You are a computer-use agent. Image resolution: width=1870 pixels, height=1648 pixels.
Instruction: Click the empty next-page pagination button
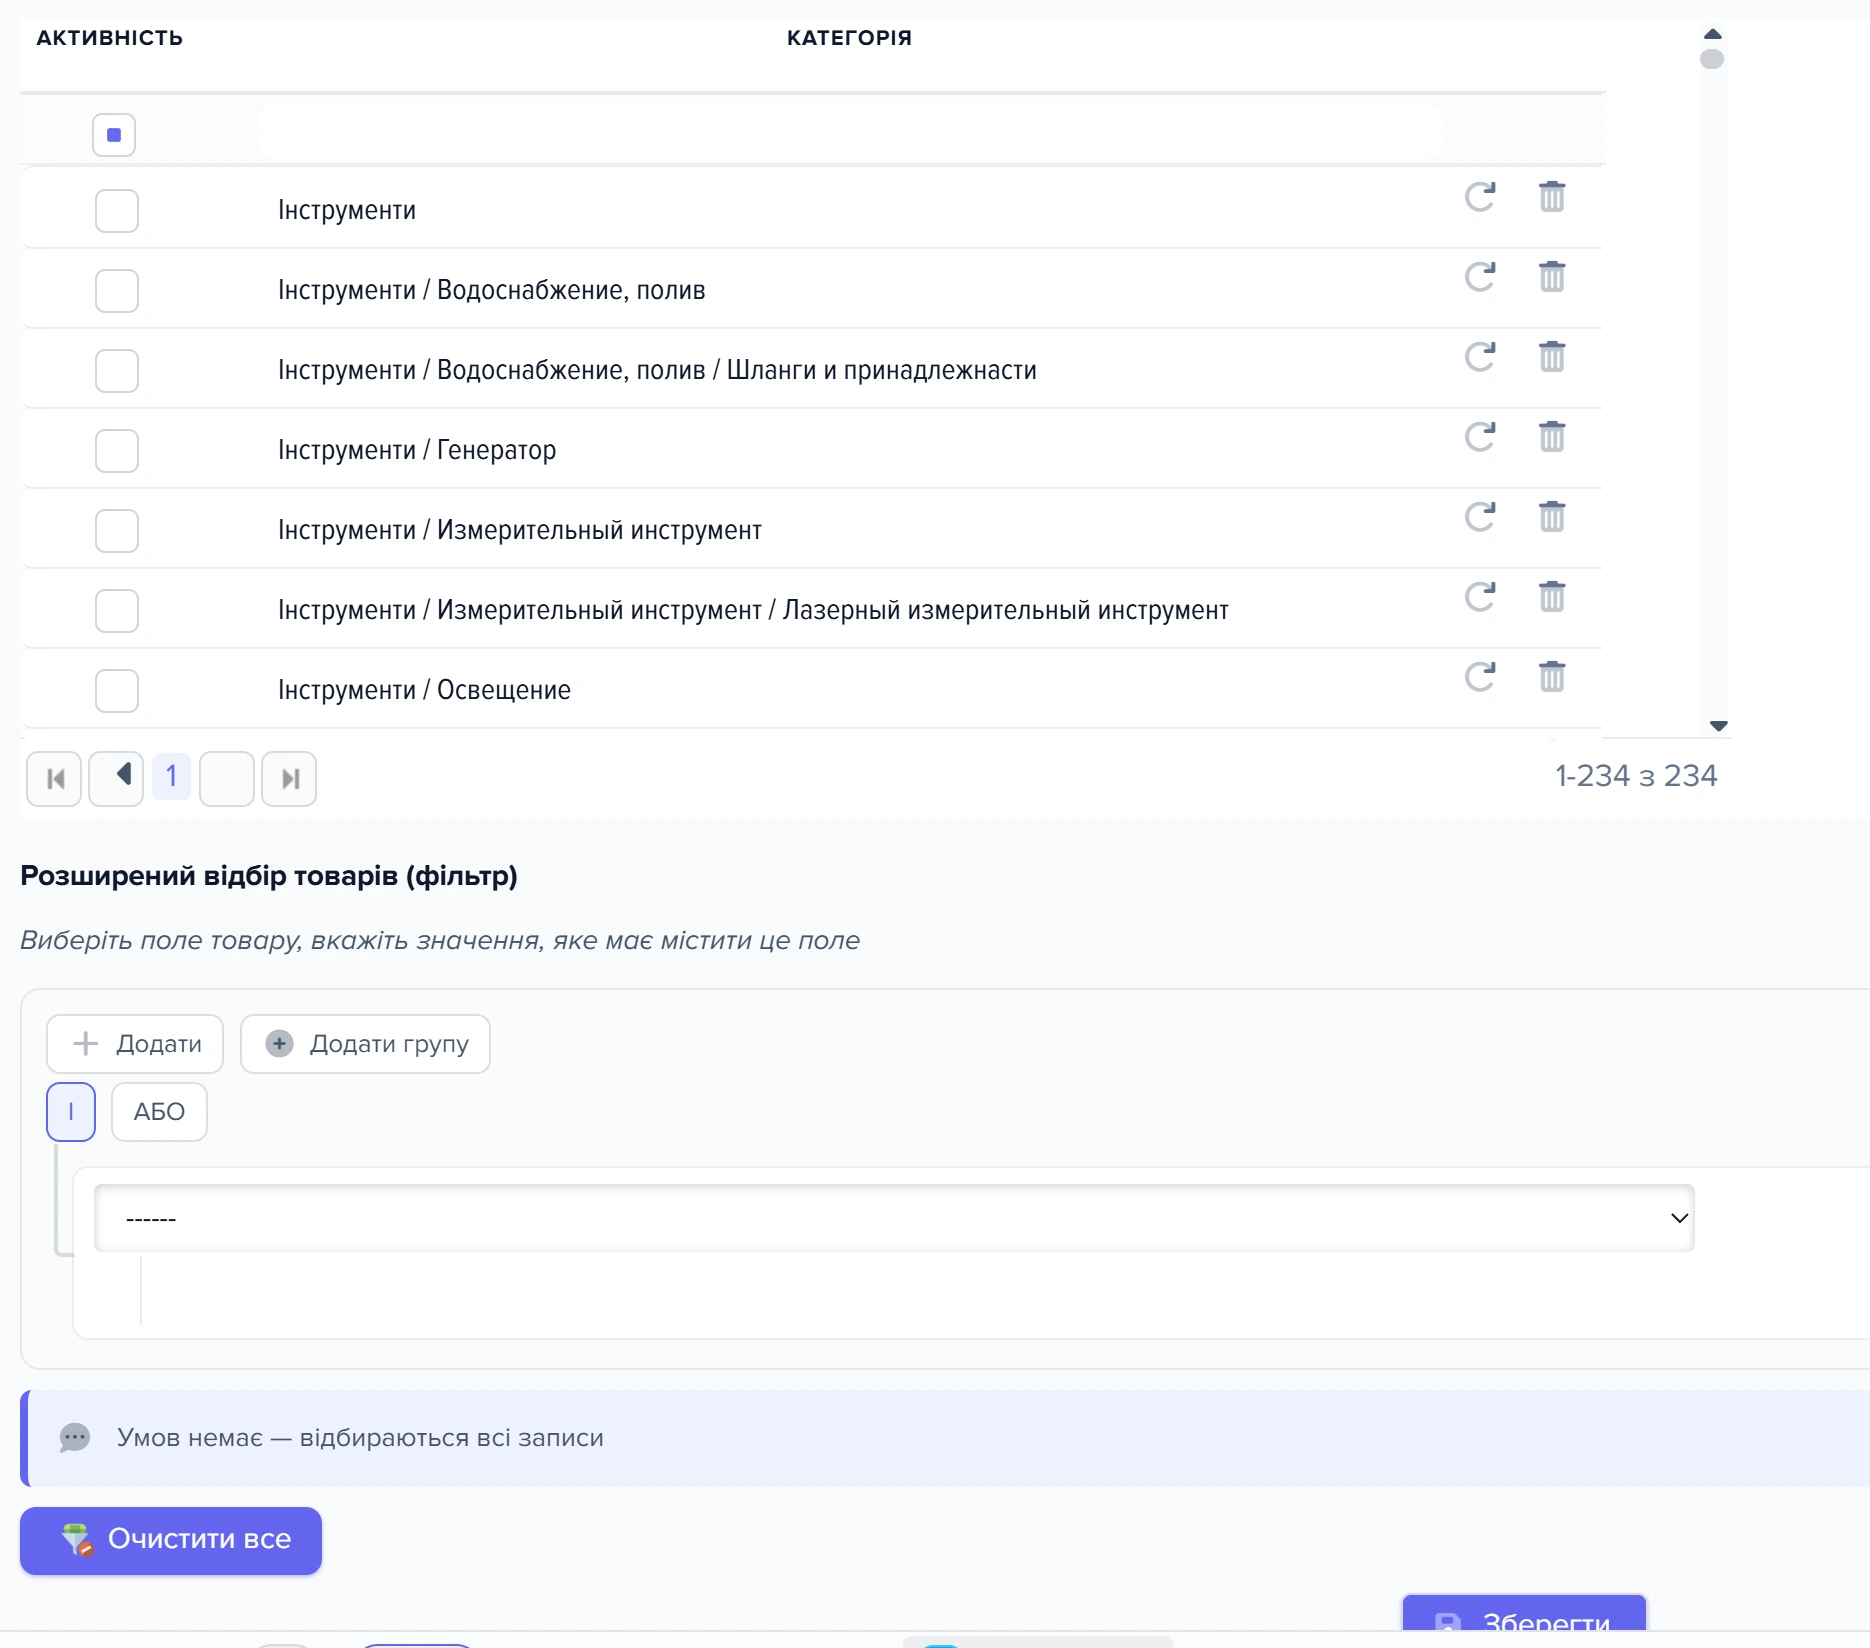point(227,779)
